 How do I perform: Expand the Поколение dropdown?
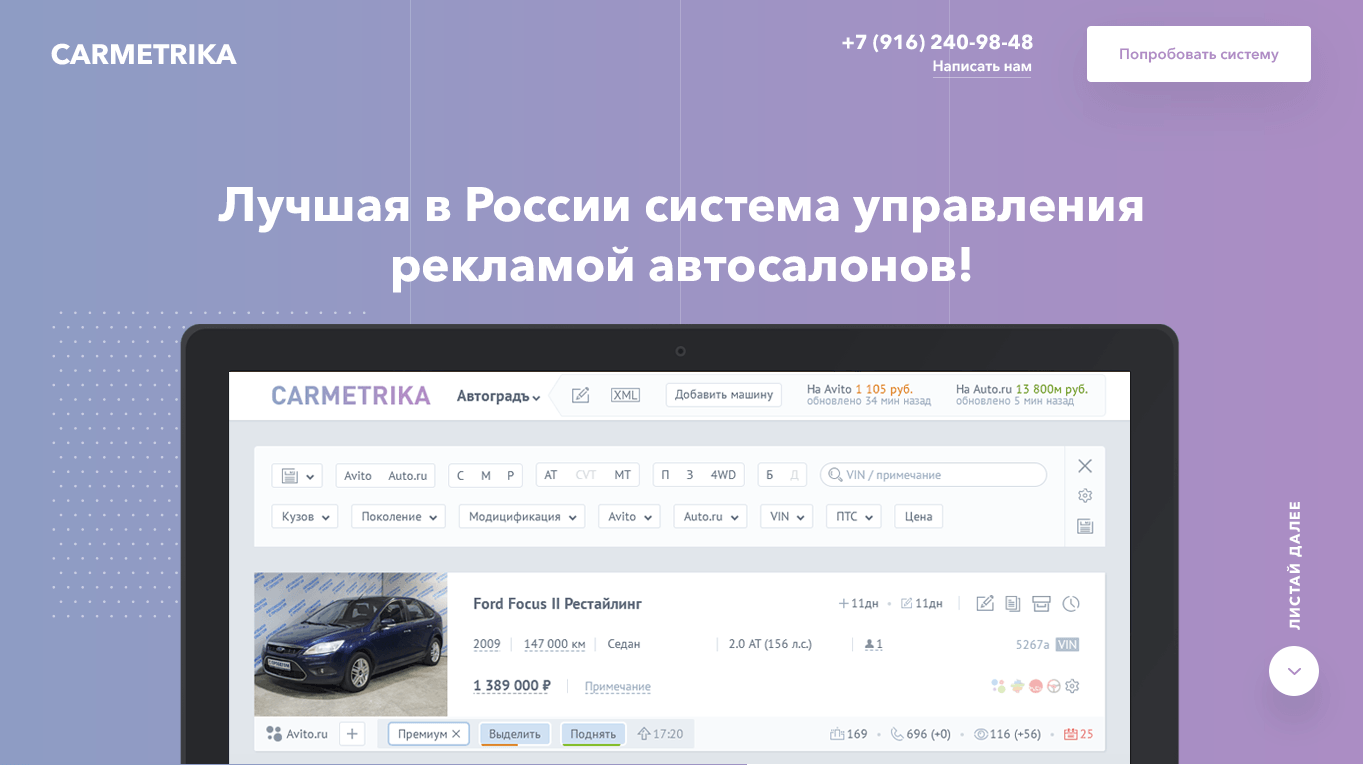pos(399,517)
